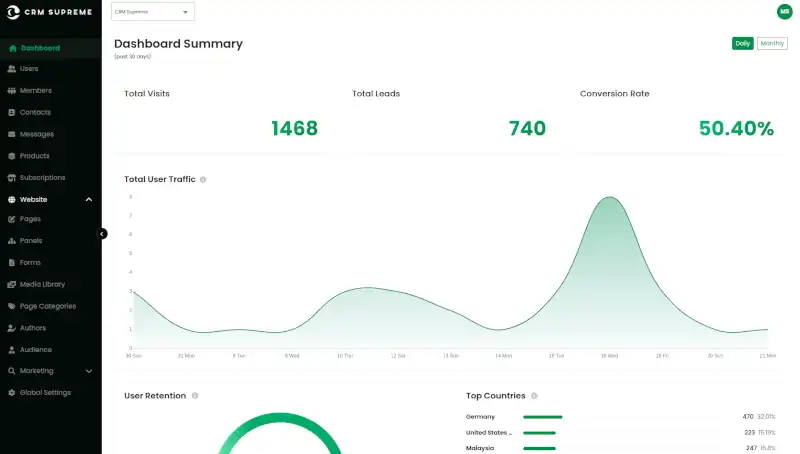The image size is (800, 454).
Task: Open the Audience link in sidebar
Action: click(x=36, y=349)
